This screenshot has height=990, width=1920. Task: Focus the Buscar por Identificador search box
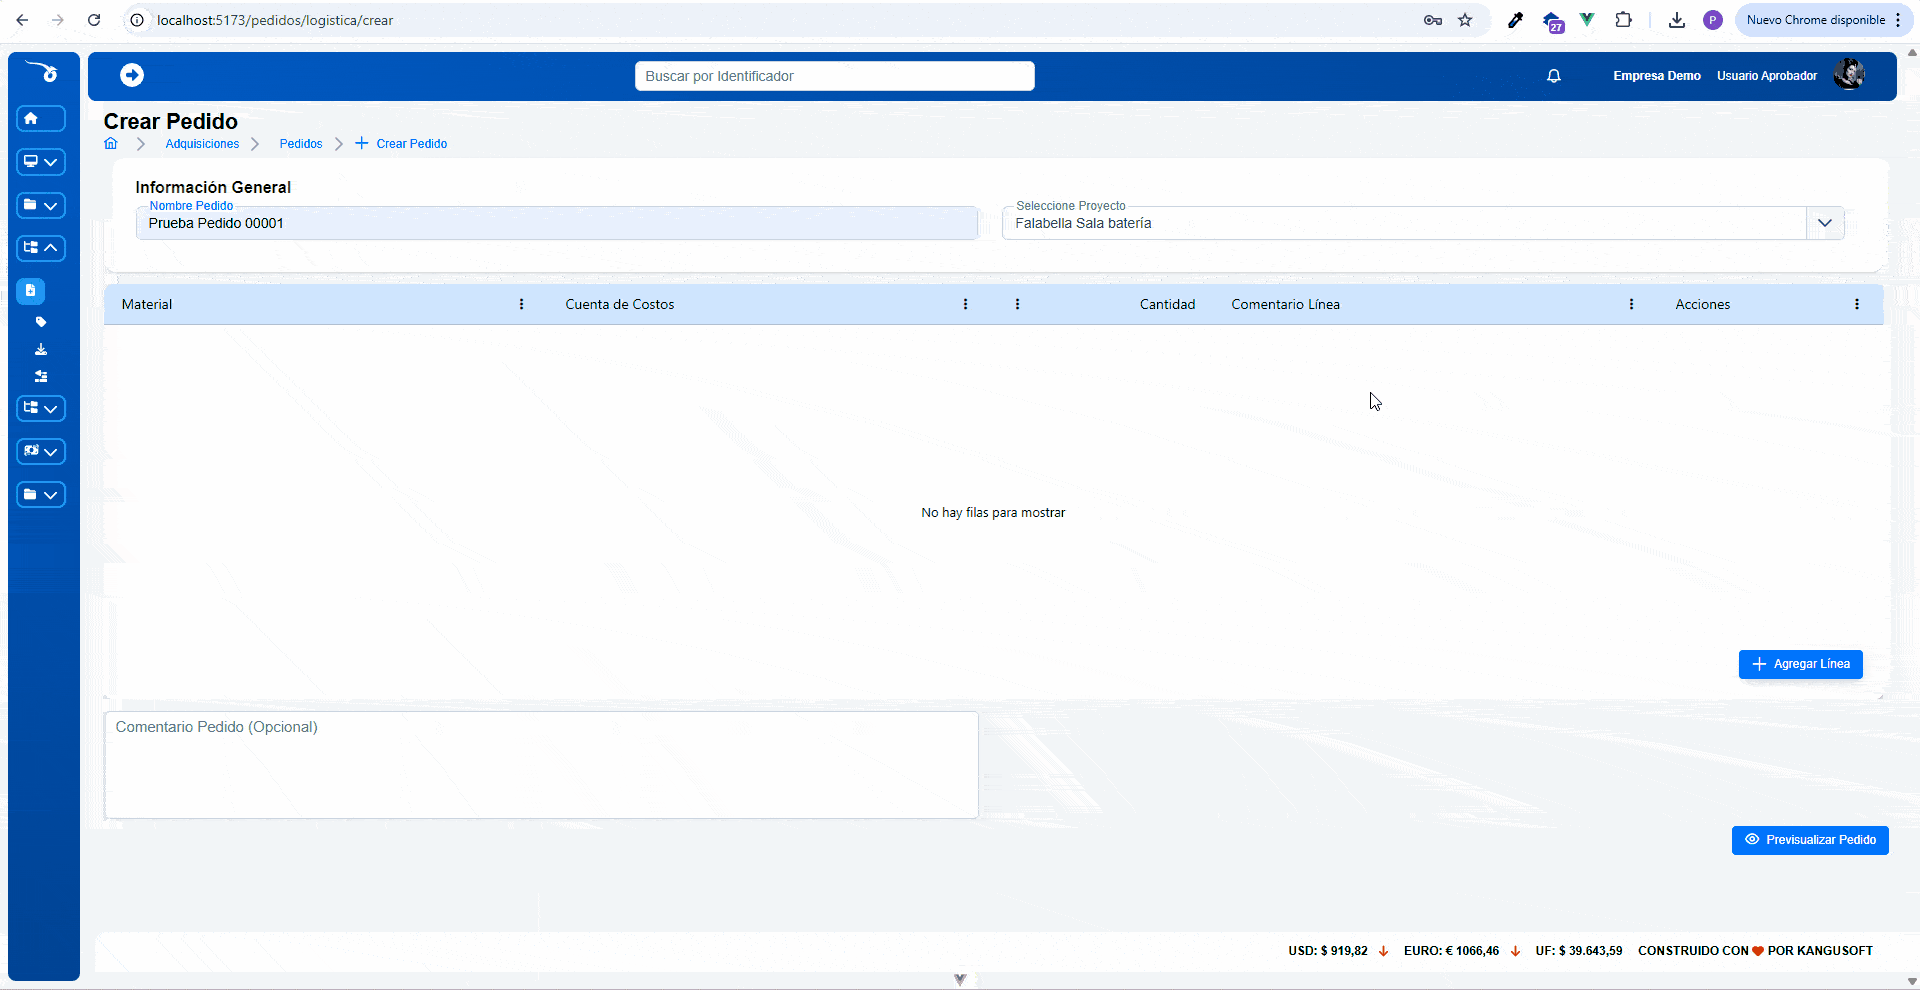834,76
